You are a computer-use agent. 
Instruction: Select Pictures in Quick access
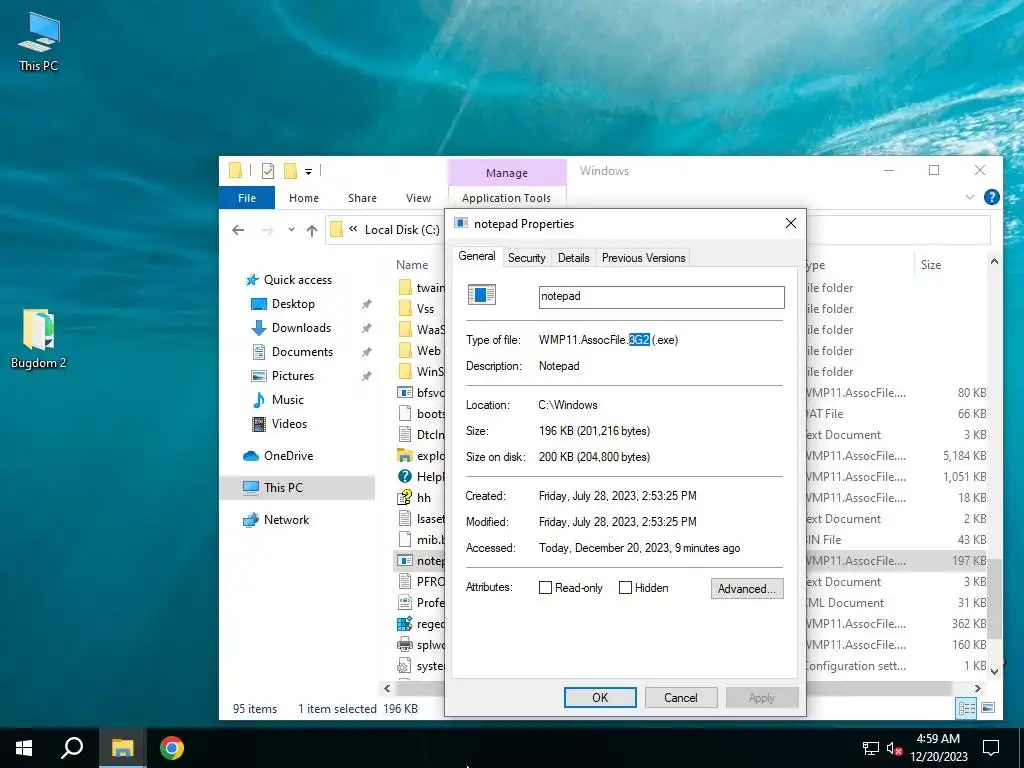(x=293, y=376)
